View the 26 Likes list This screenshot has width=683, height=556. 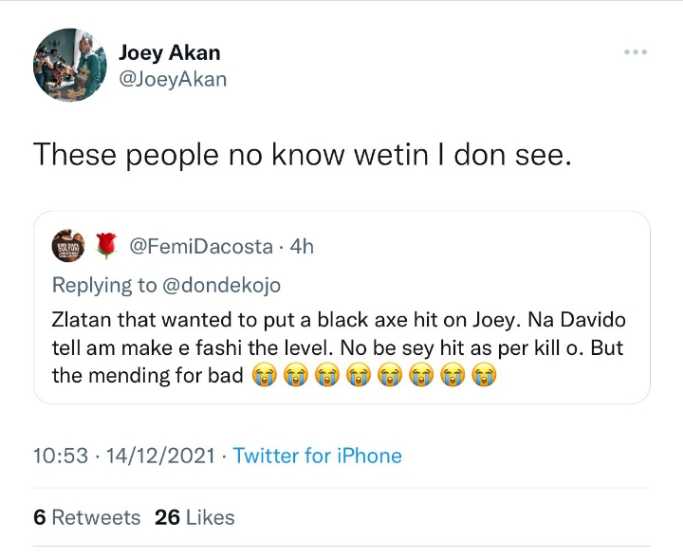(x=195, y=517)
